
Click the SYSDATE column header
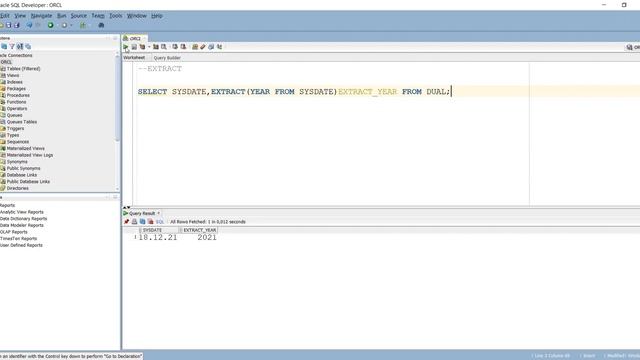160,230
